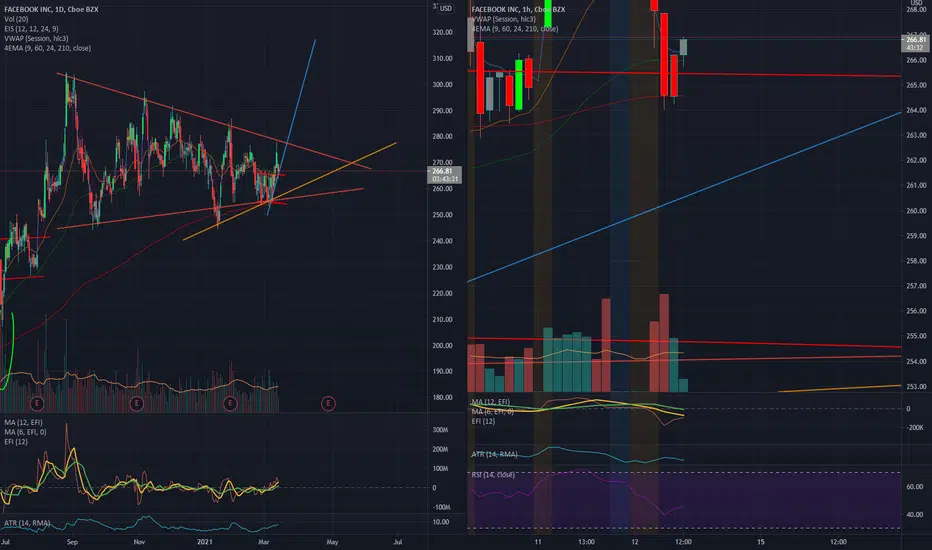932x550 pixels.
Task: Click the May label on the time axis
Action: click(x=332, y=542)
